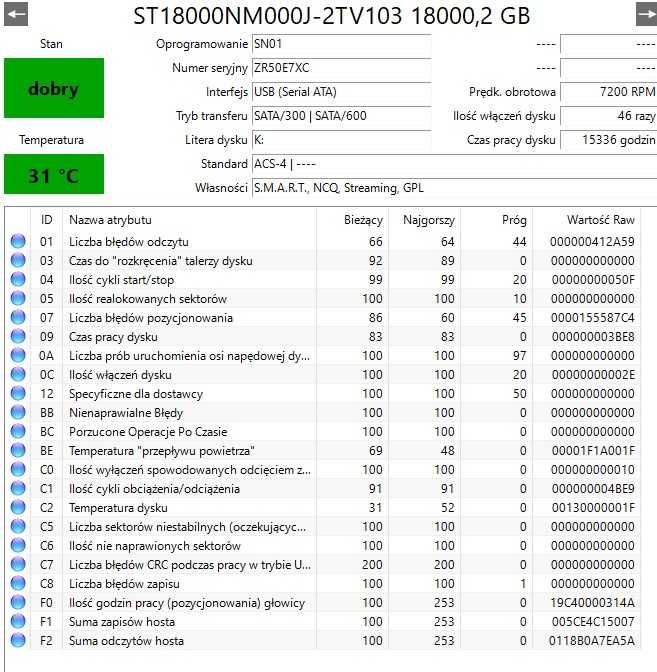This screenshot has height=672, width=657.
Task: Click the 31 °C temperature button
Action: (x=54, y=174)
